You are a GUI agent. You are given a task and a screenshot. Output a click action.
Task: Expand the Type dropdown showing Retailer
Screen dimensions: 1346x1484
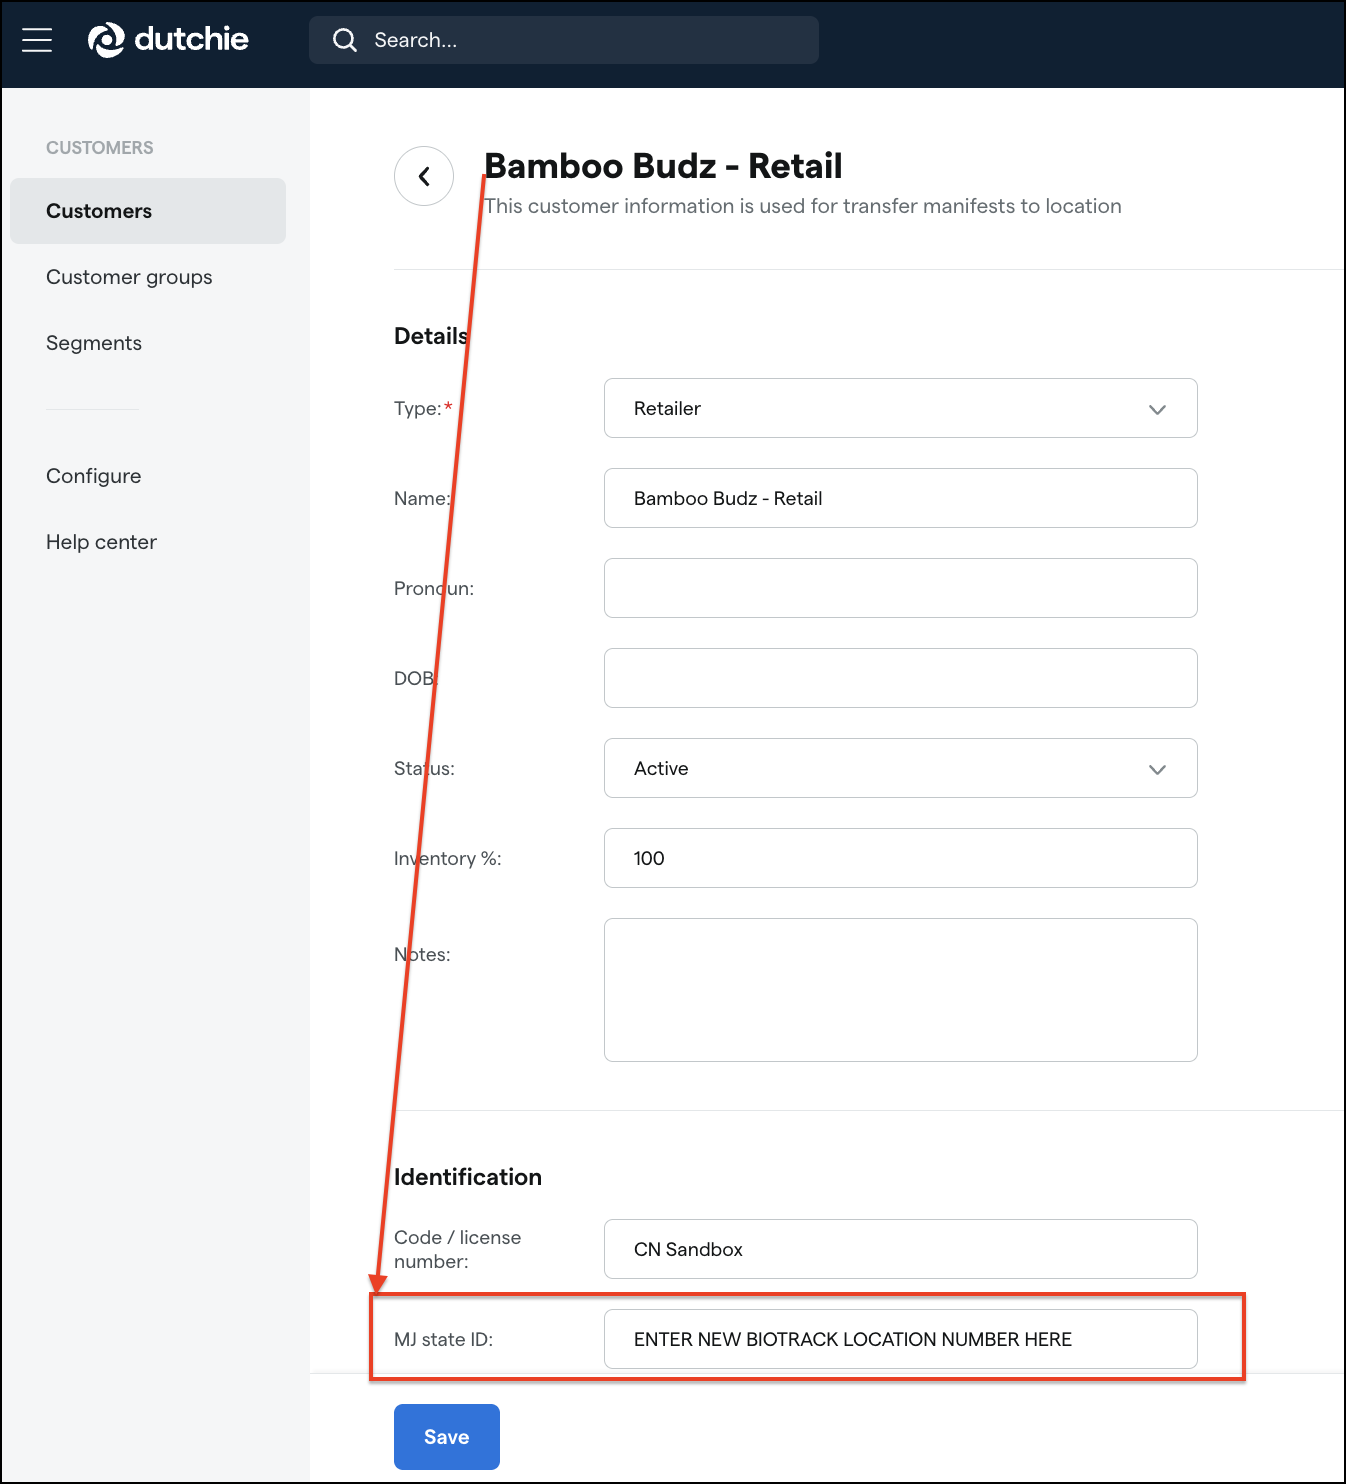[x=901, y=408]
